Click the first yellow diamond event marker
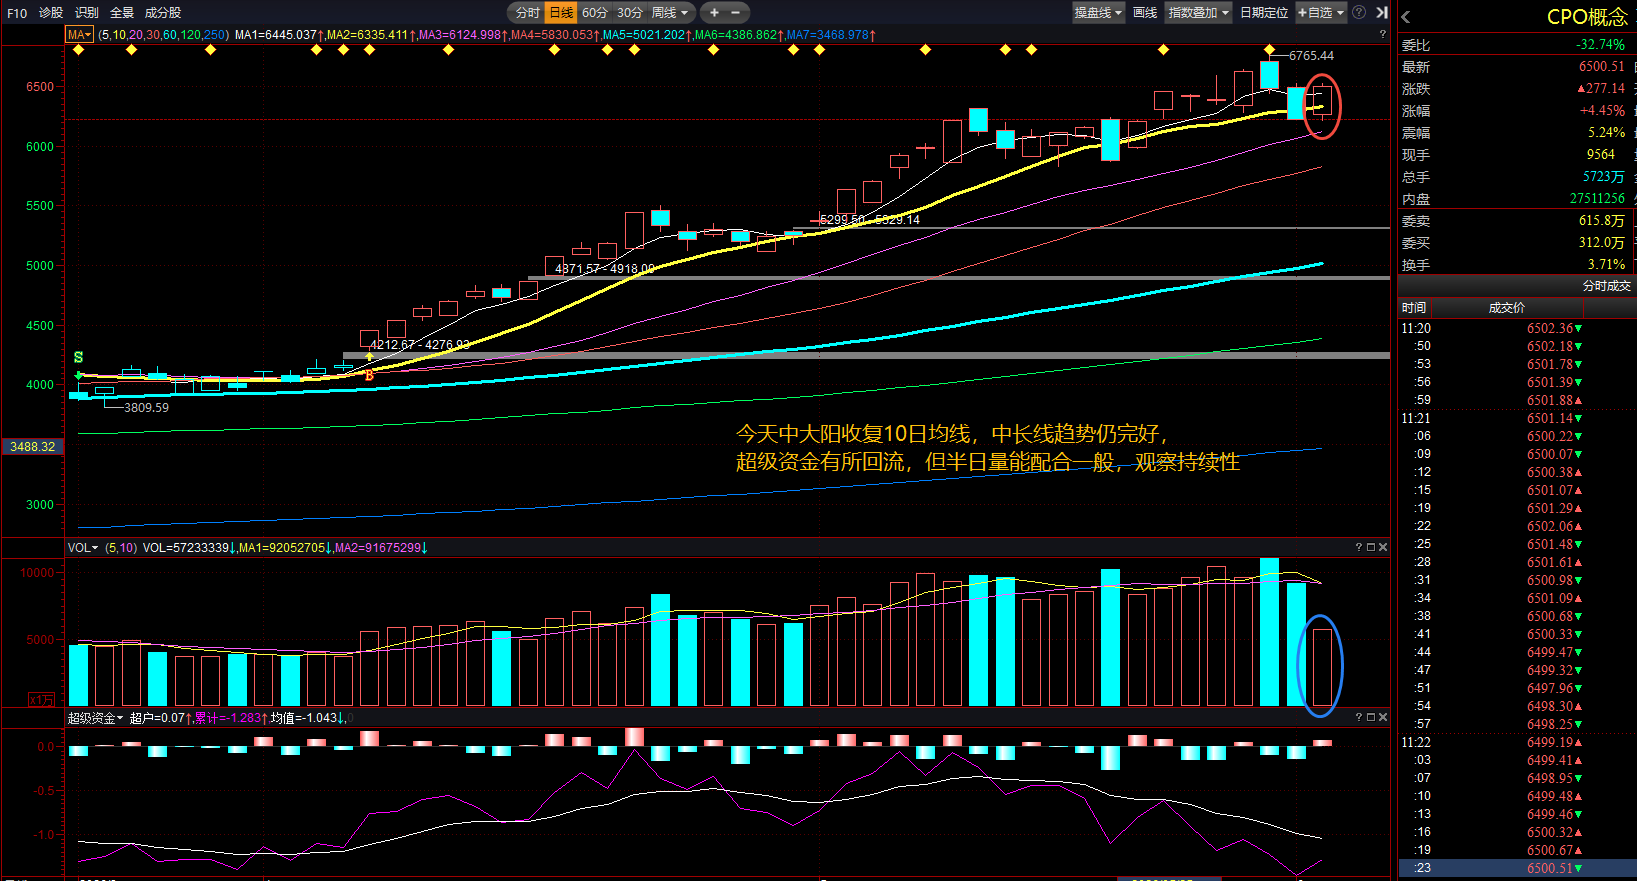Viewport: 1637px width, 881px height. coord(79,49)
